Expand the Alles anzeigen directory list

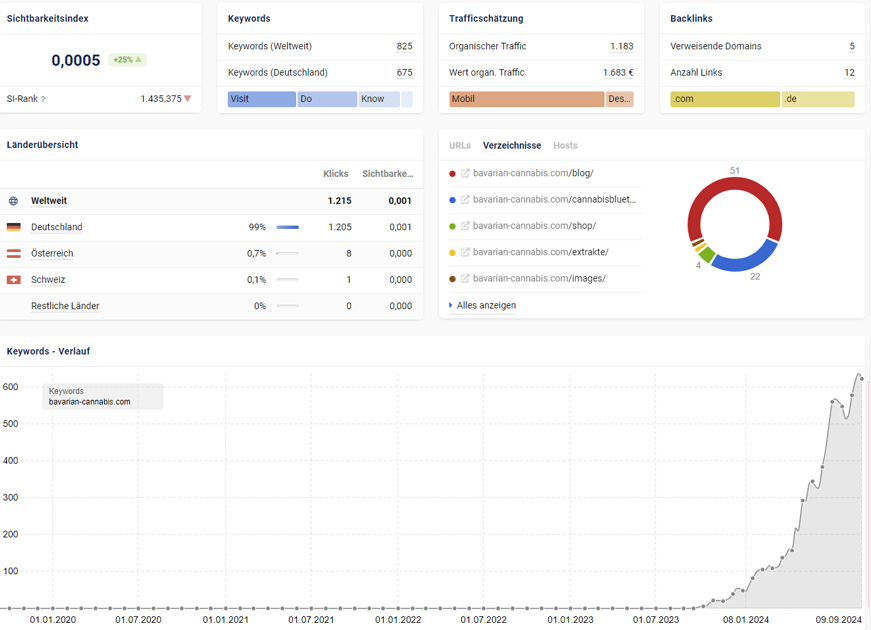pos(485,306)
